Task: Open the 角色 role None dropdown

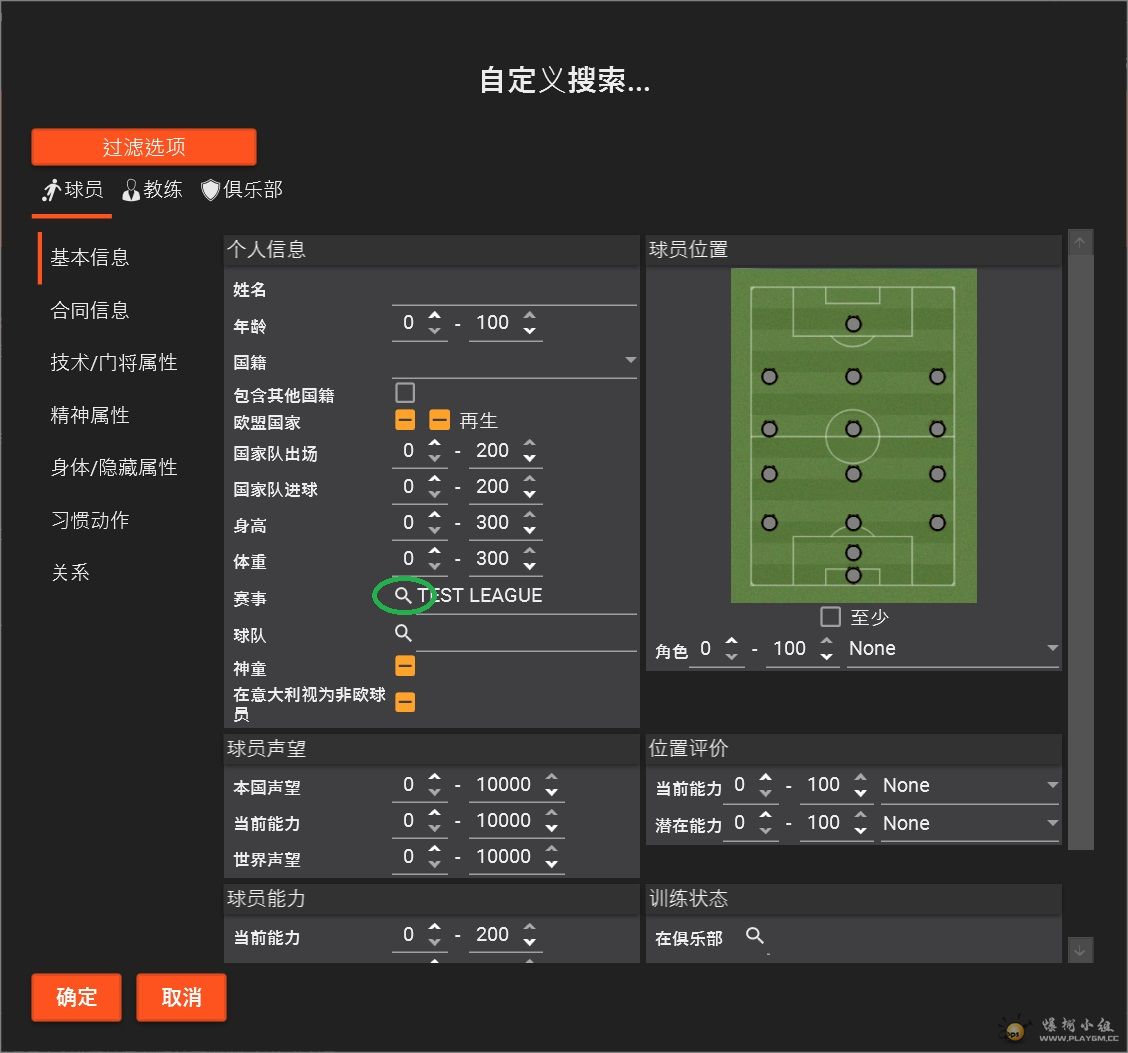Action: click(952, 648)
